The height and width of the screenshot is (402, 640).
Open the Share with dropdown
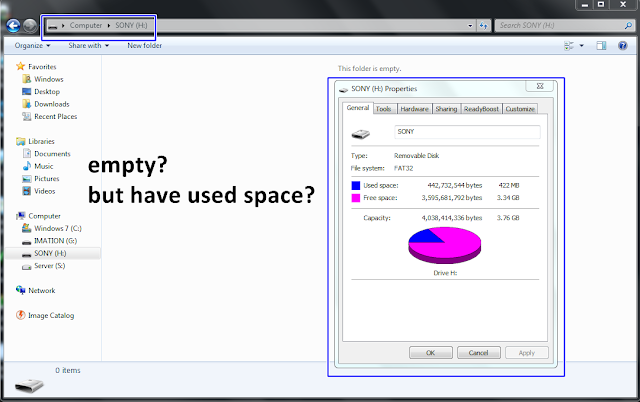point(89,46)
